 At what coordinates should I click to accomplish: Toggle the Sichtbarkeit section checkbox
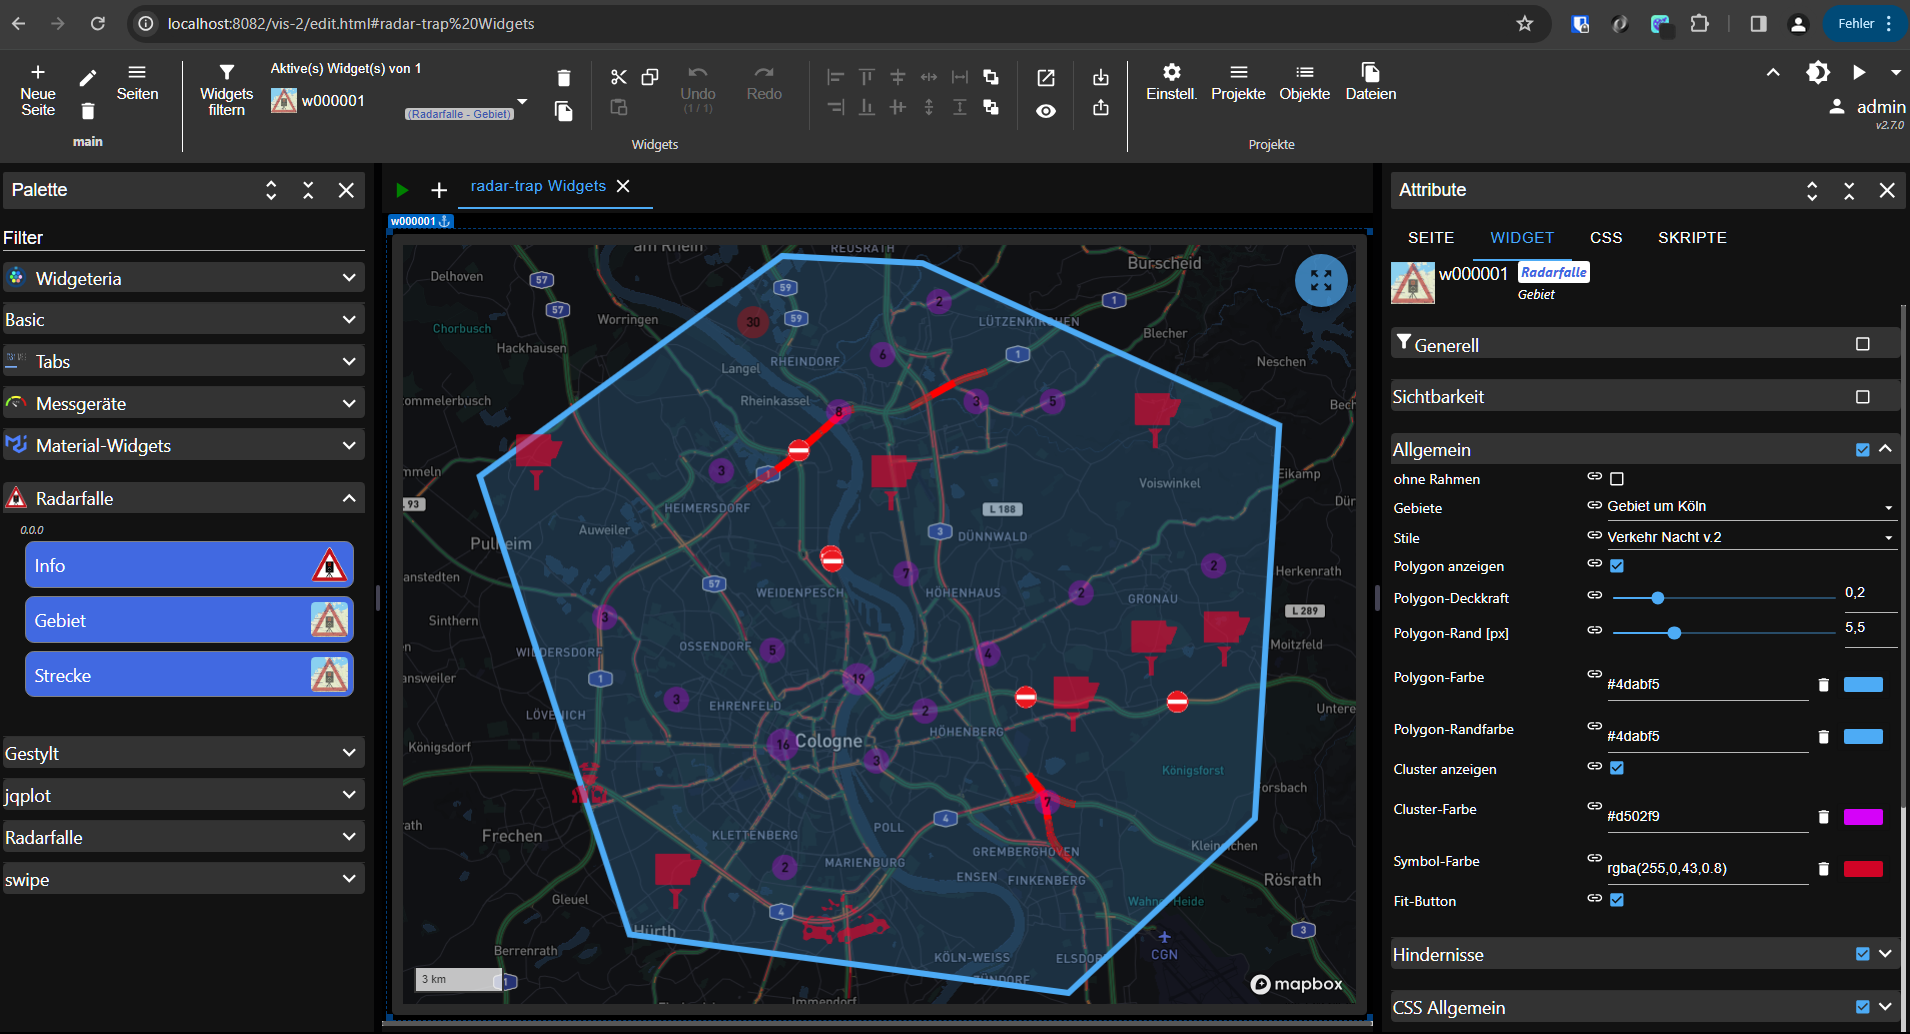tap(1863, 397)
